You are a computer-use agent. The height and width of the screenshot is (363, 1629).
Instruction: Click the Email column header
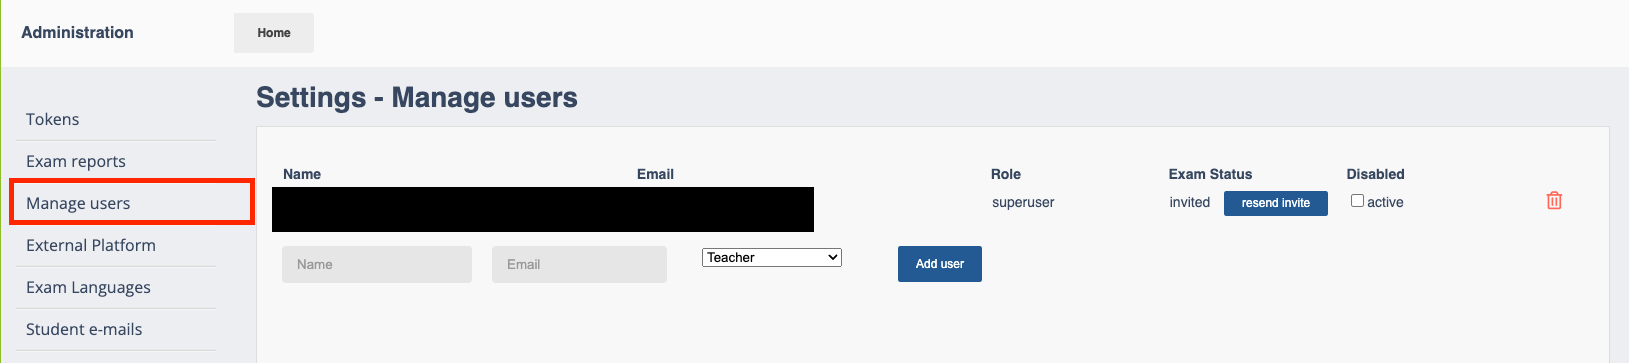pos(655,174)
